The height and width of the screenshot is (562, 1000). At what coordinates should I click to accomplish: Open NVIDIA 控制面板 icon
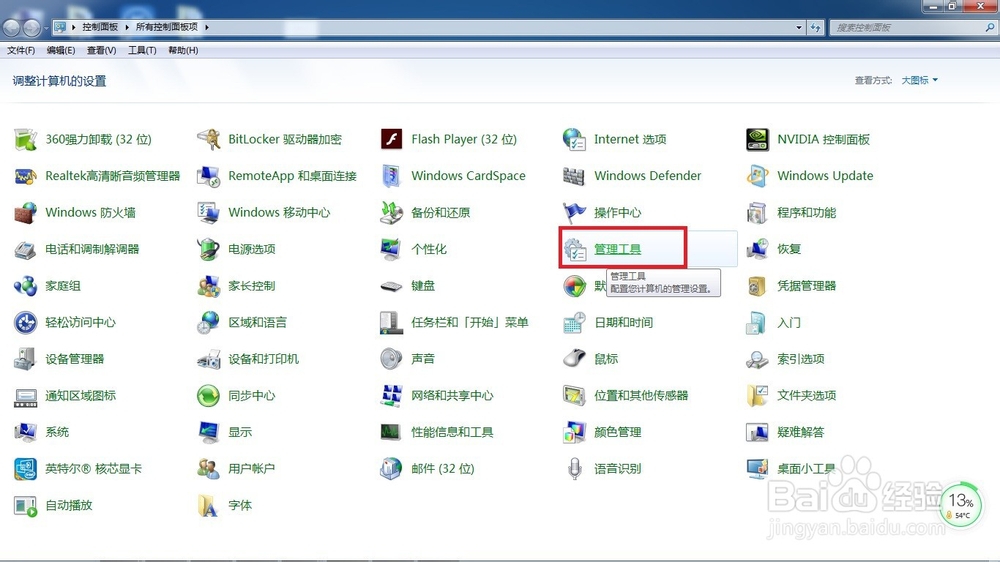tap(758, 139)
